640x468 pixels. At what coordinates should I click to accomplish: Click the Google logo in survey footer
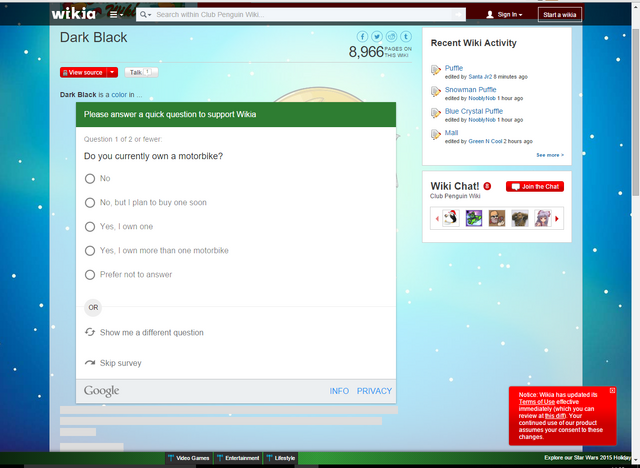pos(102,391)
